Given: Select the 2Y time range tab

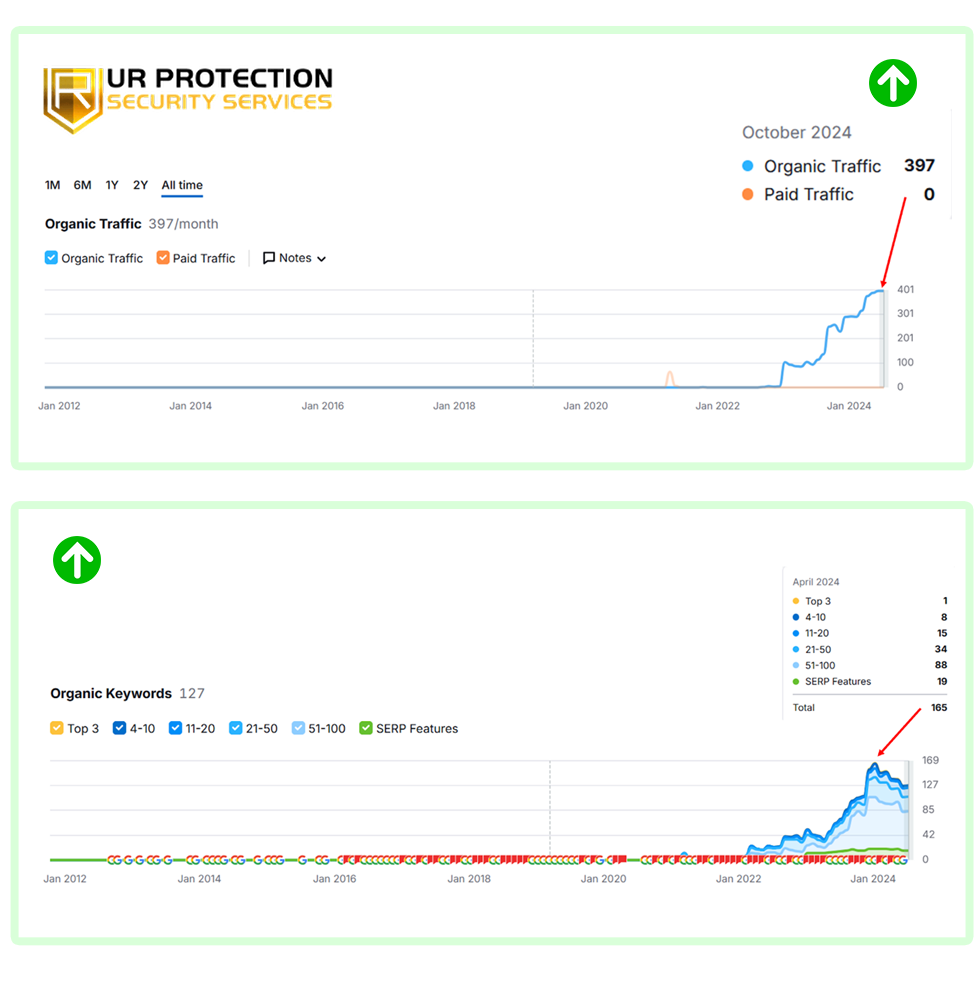Looking at the screenshot, I should tap(140, 185).
